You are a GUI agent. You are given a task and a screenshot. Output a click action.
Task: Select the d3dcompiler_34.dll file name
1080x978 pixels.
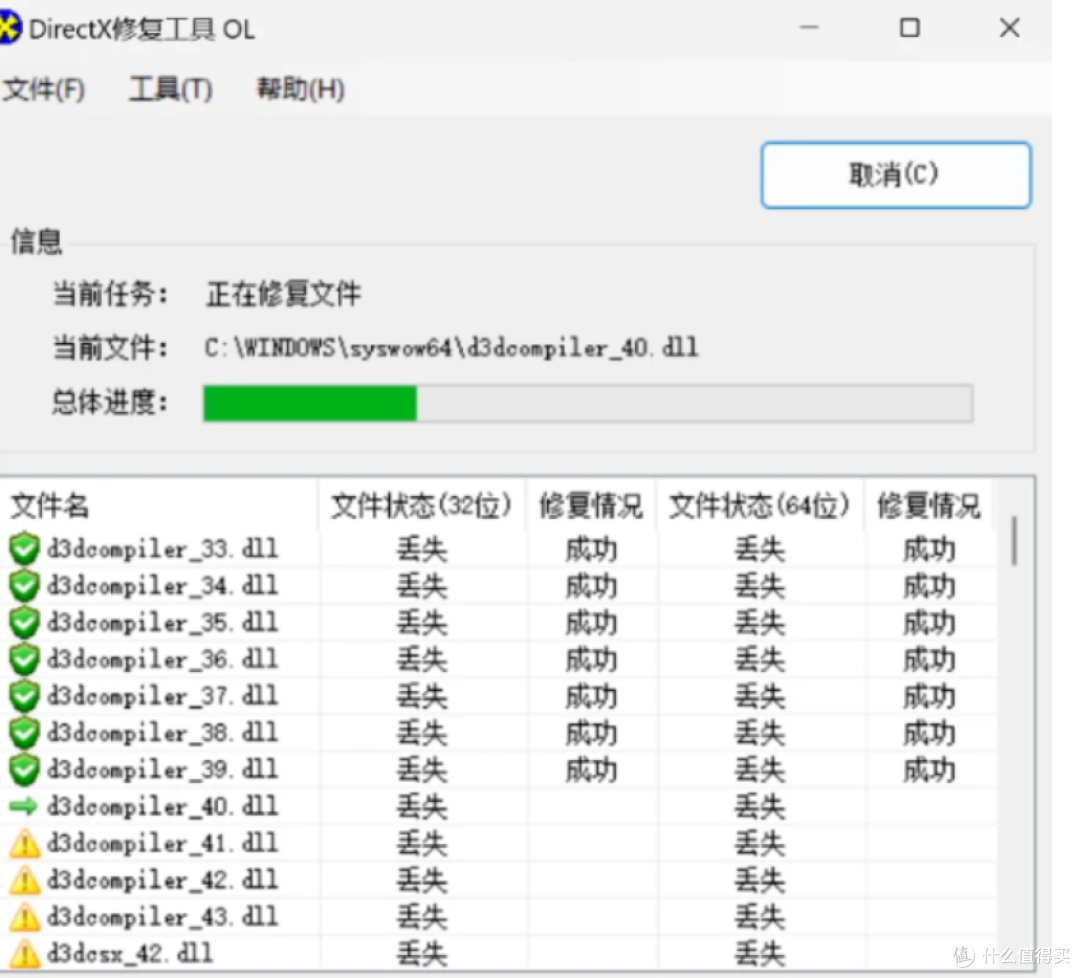pyautogui.click(x=163, y=586)
